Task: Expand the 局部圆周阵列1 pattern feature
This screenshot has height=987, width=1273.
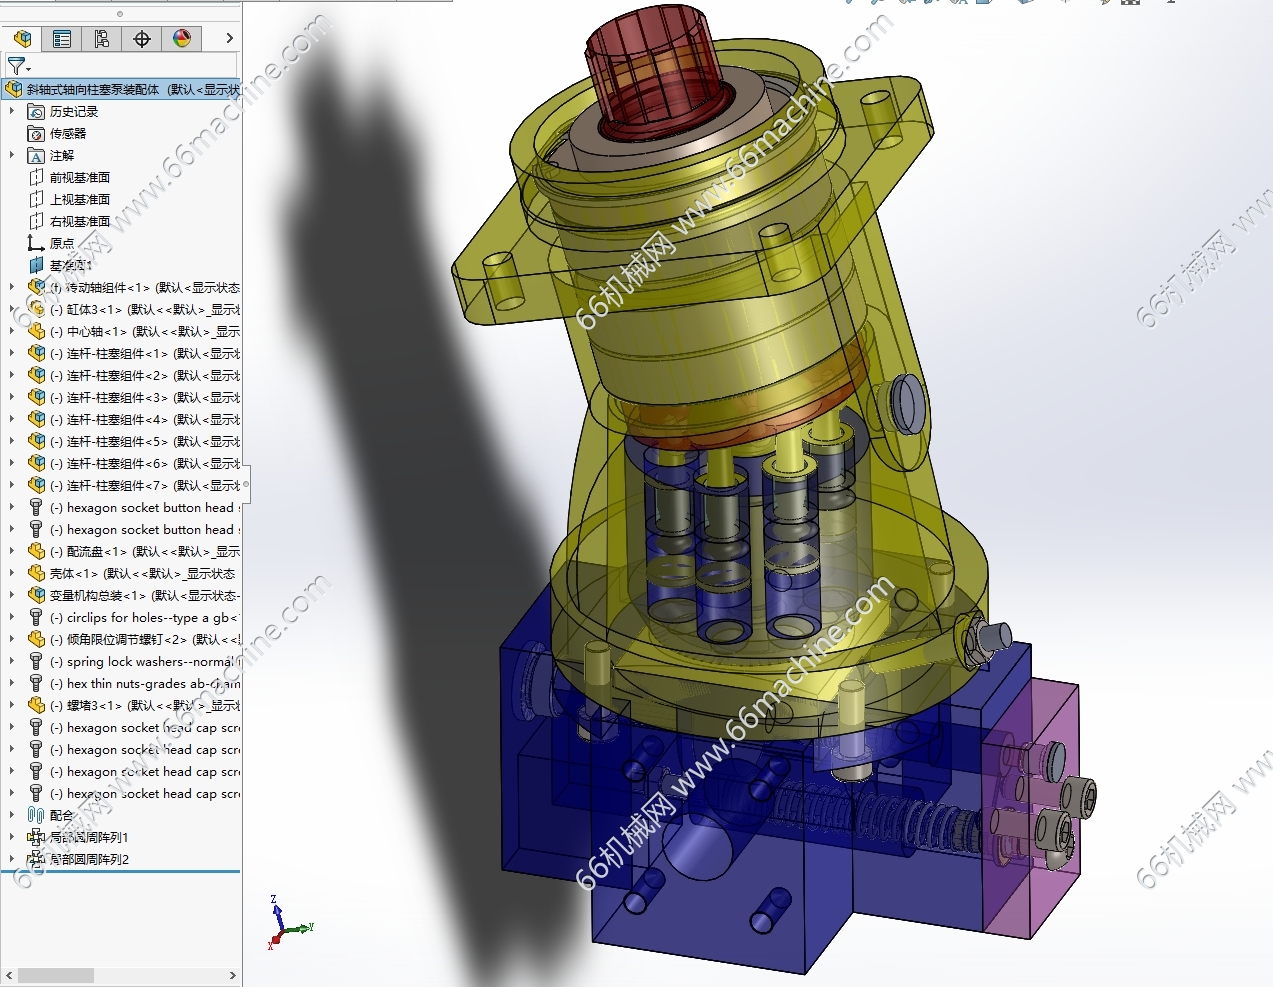Action: coord(12,837)
